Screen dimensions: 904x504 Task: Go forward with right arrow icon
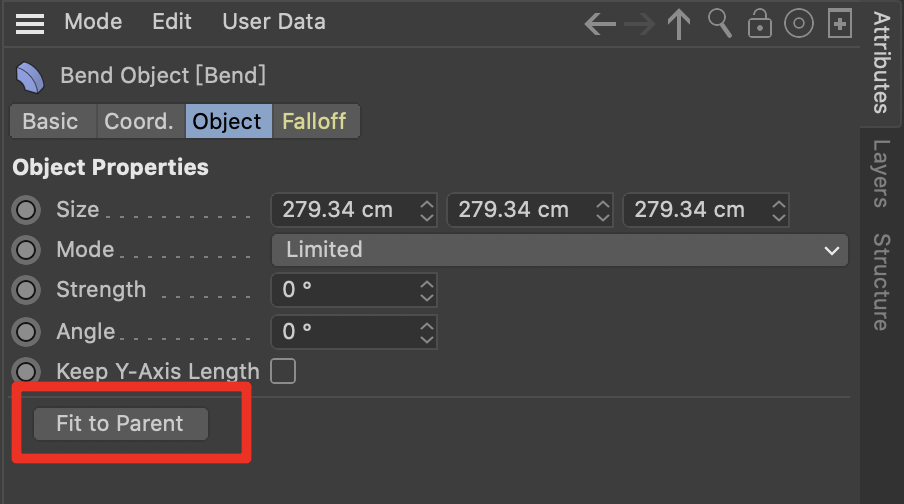[640, 24]
